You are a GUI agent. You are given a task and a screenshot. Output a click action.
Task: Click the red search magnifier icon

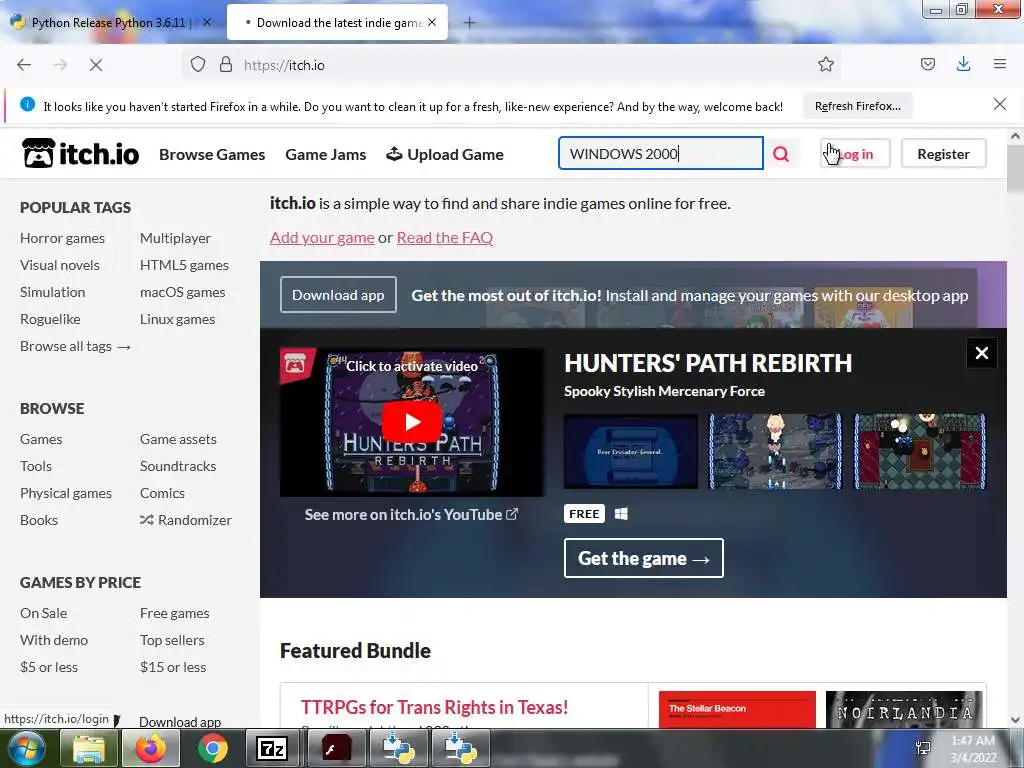pyautogui.click(x=781, y=154)
